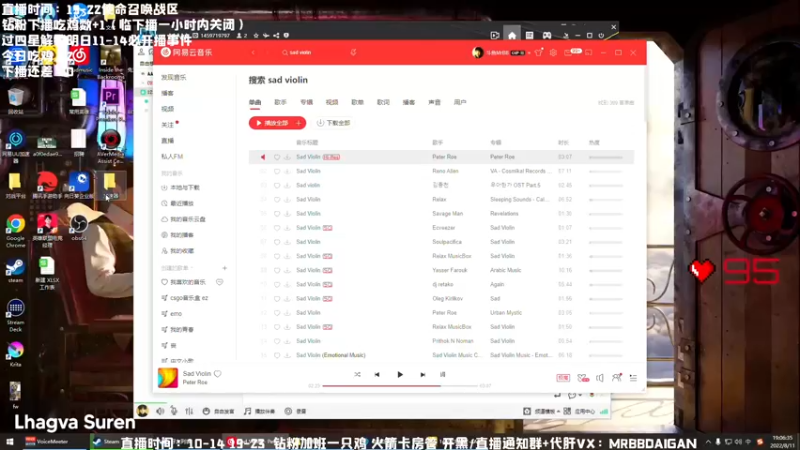The image size is (800, 450).
Task: Click the Play All red button
Action: (271, 123)
